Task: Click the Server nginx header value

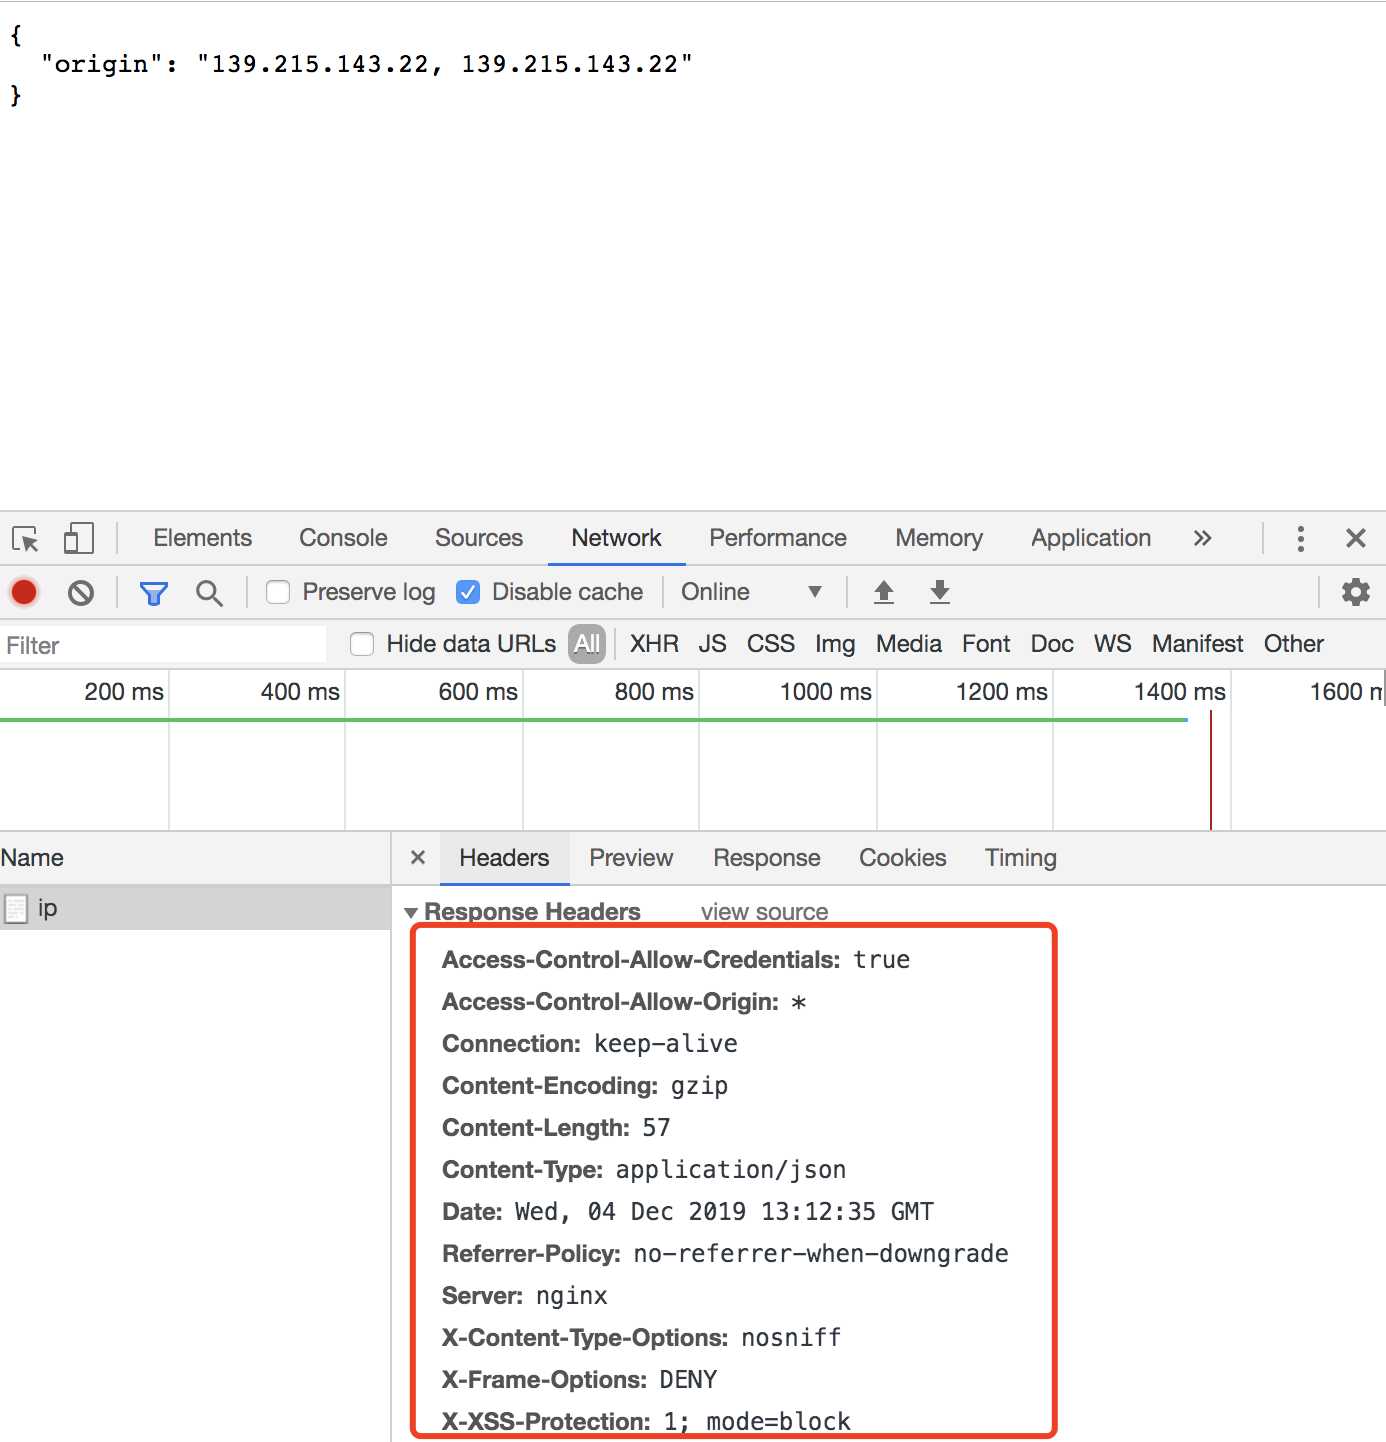Action: 572,1296
